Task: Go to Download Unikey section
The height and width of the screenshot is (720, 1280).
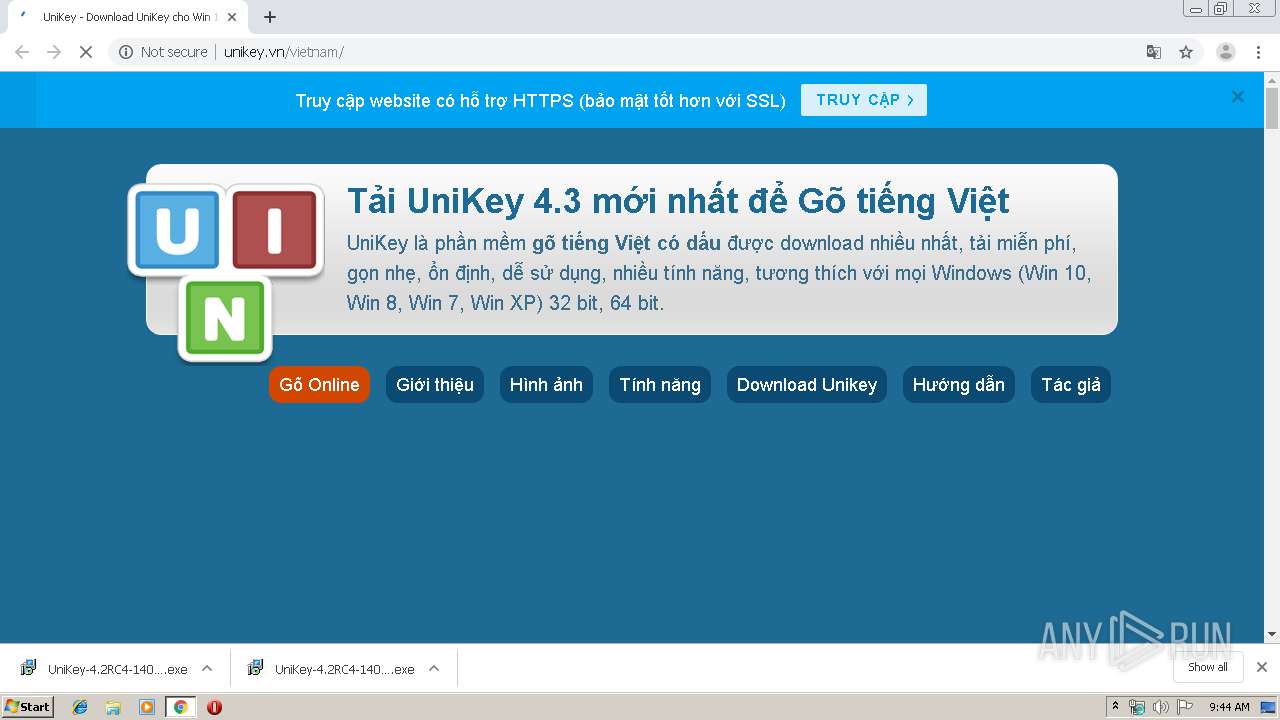Action: click(807, 385)
